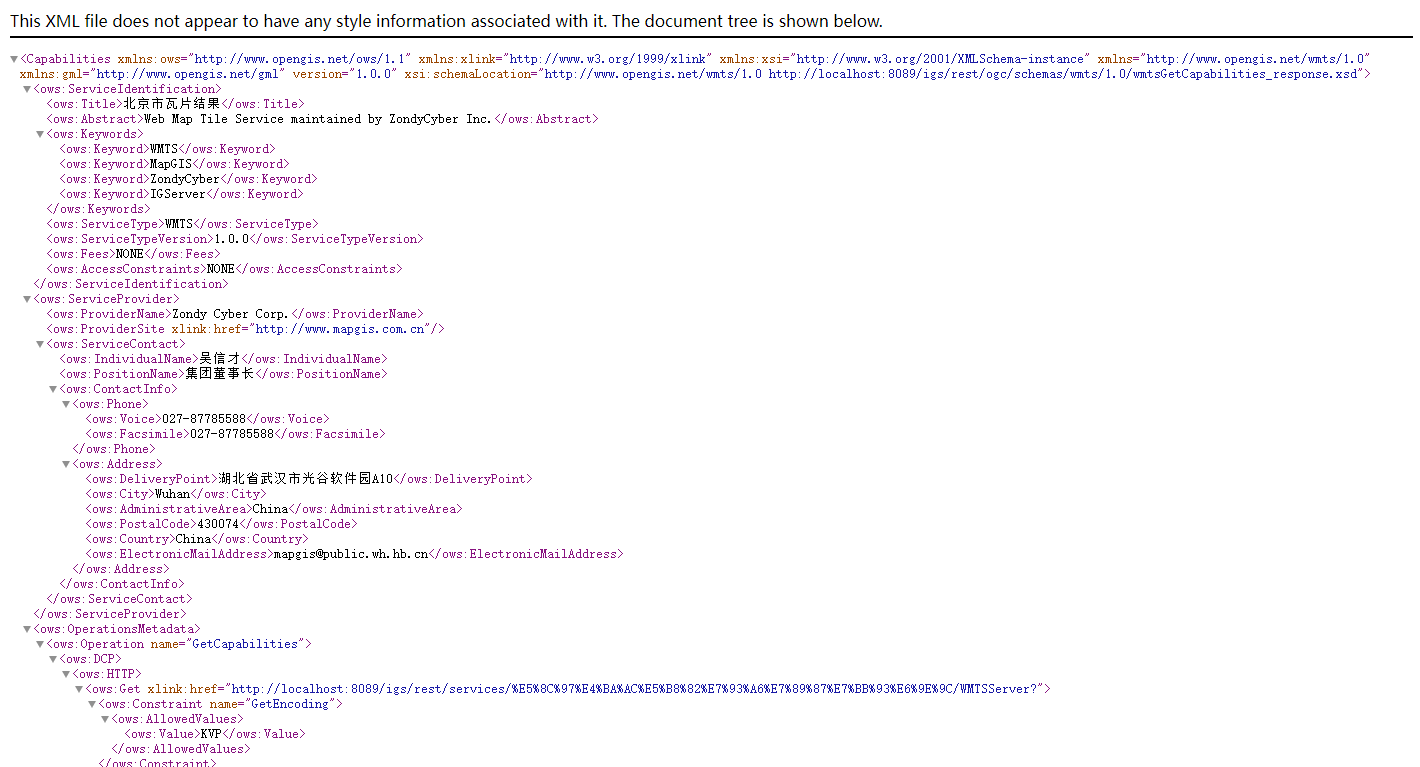Image resolution: width=1420 pixels, height=767 pixels.
Task: Collapse the ows:ContactInfo node triangle
Action: click(x=53, y=389)
